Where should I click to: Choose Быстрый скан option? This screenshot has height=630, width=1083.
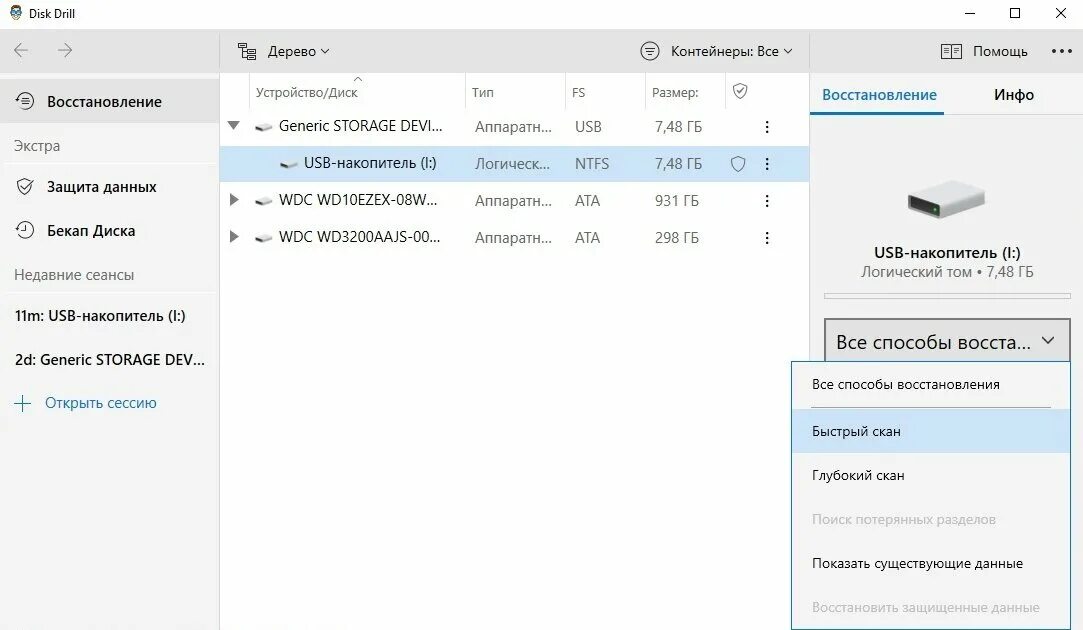930,431
